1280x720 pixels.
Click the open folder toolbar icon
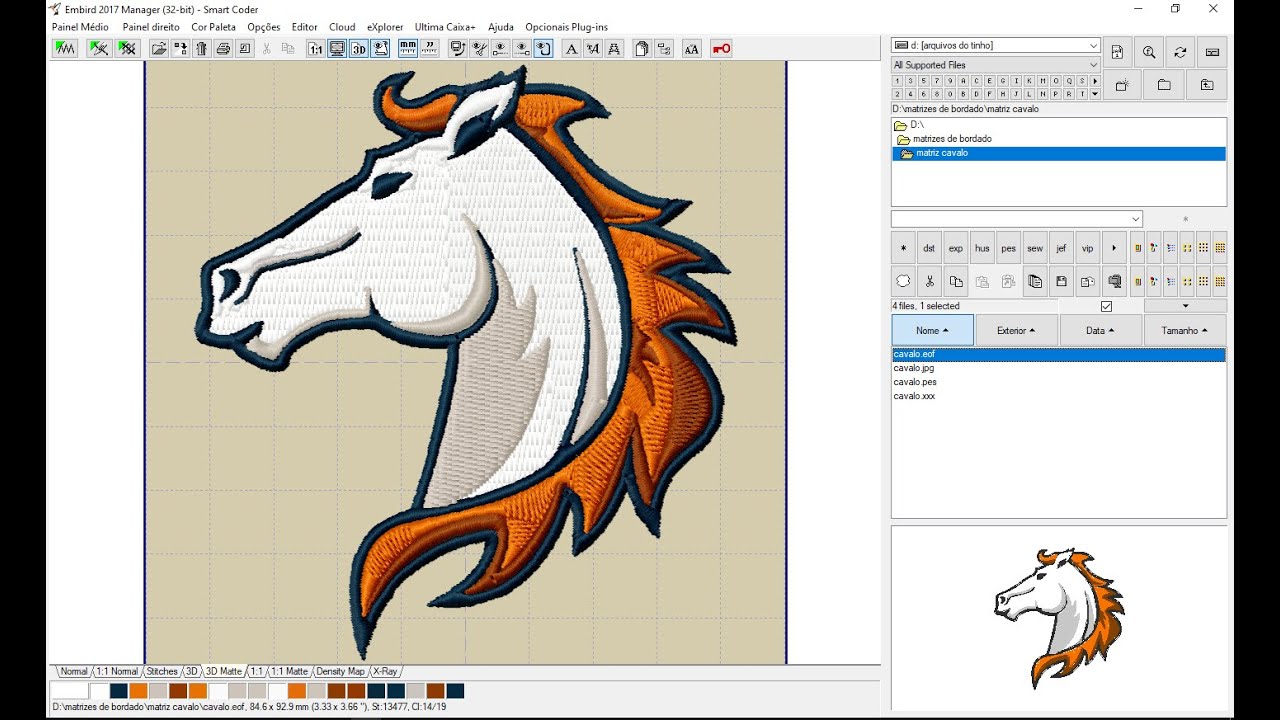click(x=159, y=48)
